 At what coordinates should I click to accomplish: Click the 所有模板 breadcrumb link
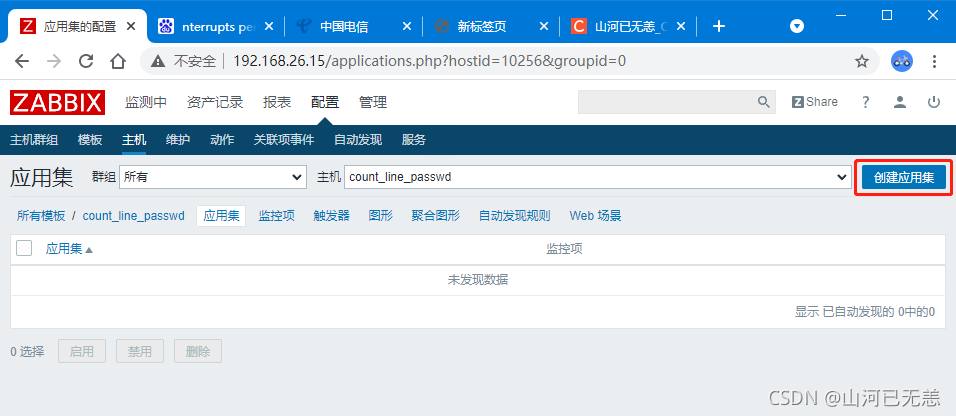41,216
